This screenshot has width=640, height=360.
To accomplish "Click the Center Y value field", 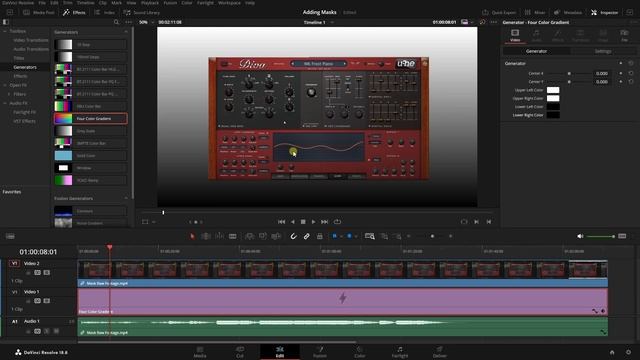I will 602,82.
